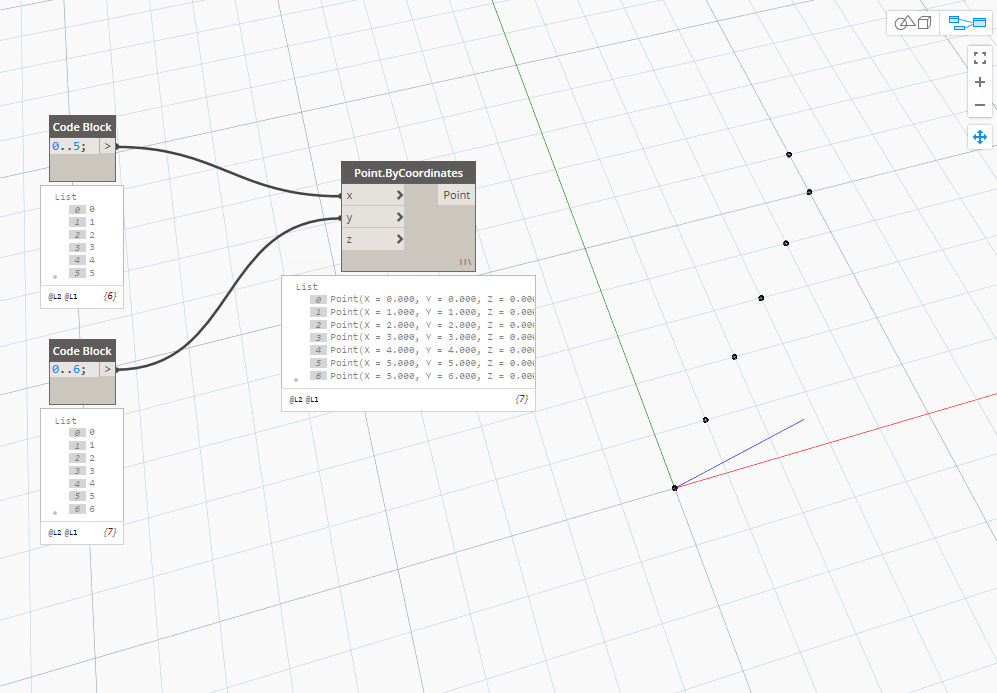
Task: Select the pan navigation icon
Action: click(x=979, y=137)
